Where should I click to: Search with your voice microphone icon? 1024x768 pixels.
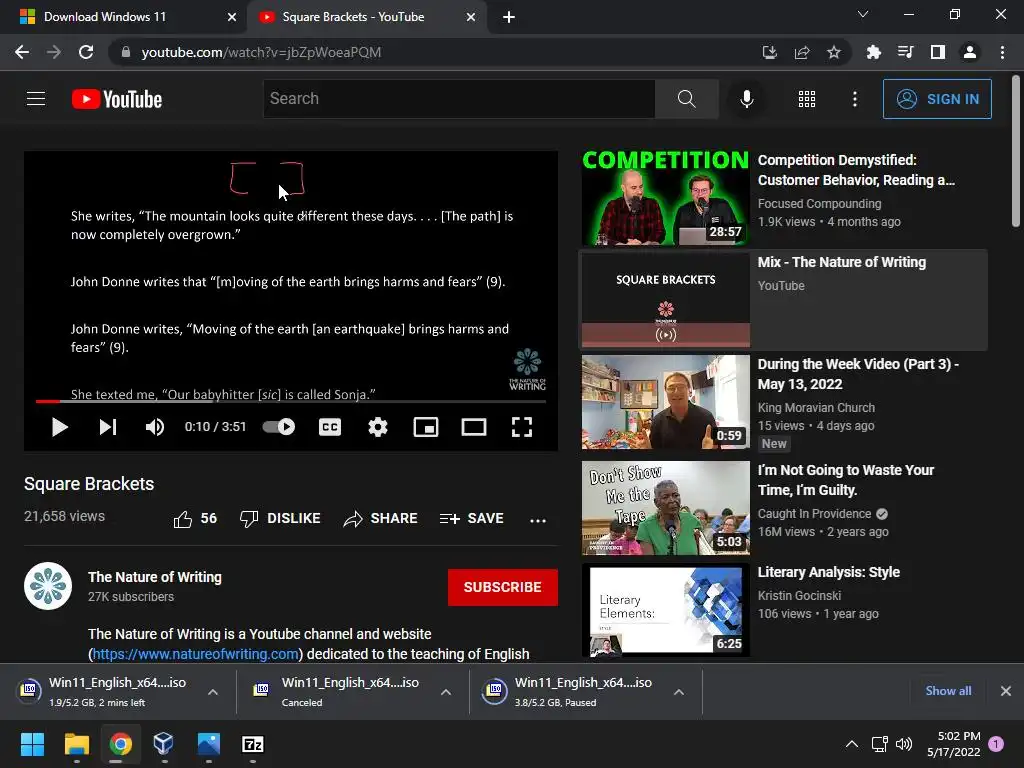click(x=746, y=99)
